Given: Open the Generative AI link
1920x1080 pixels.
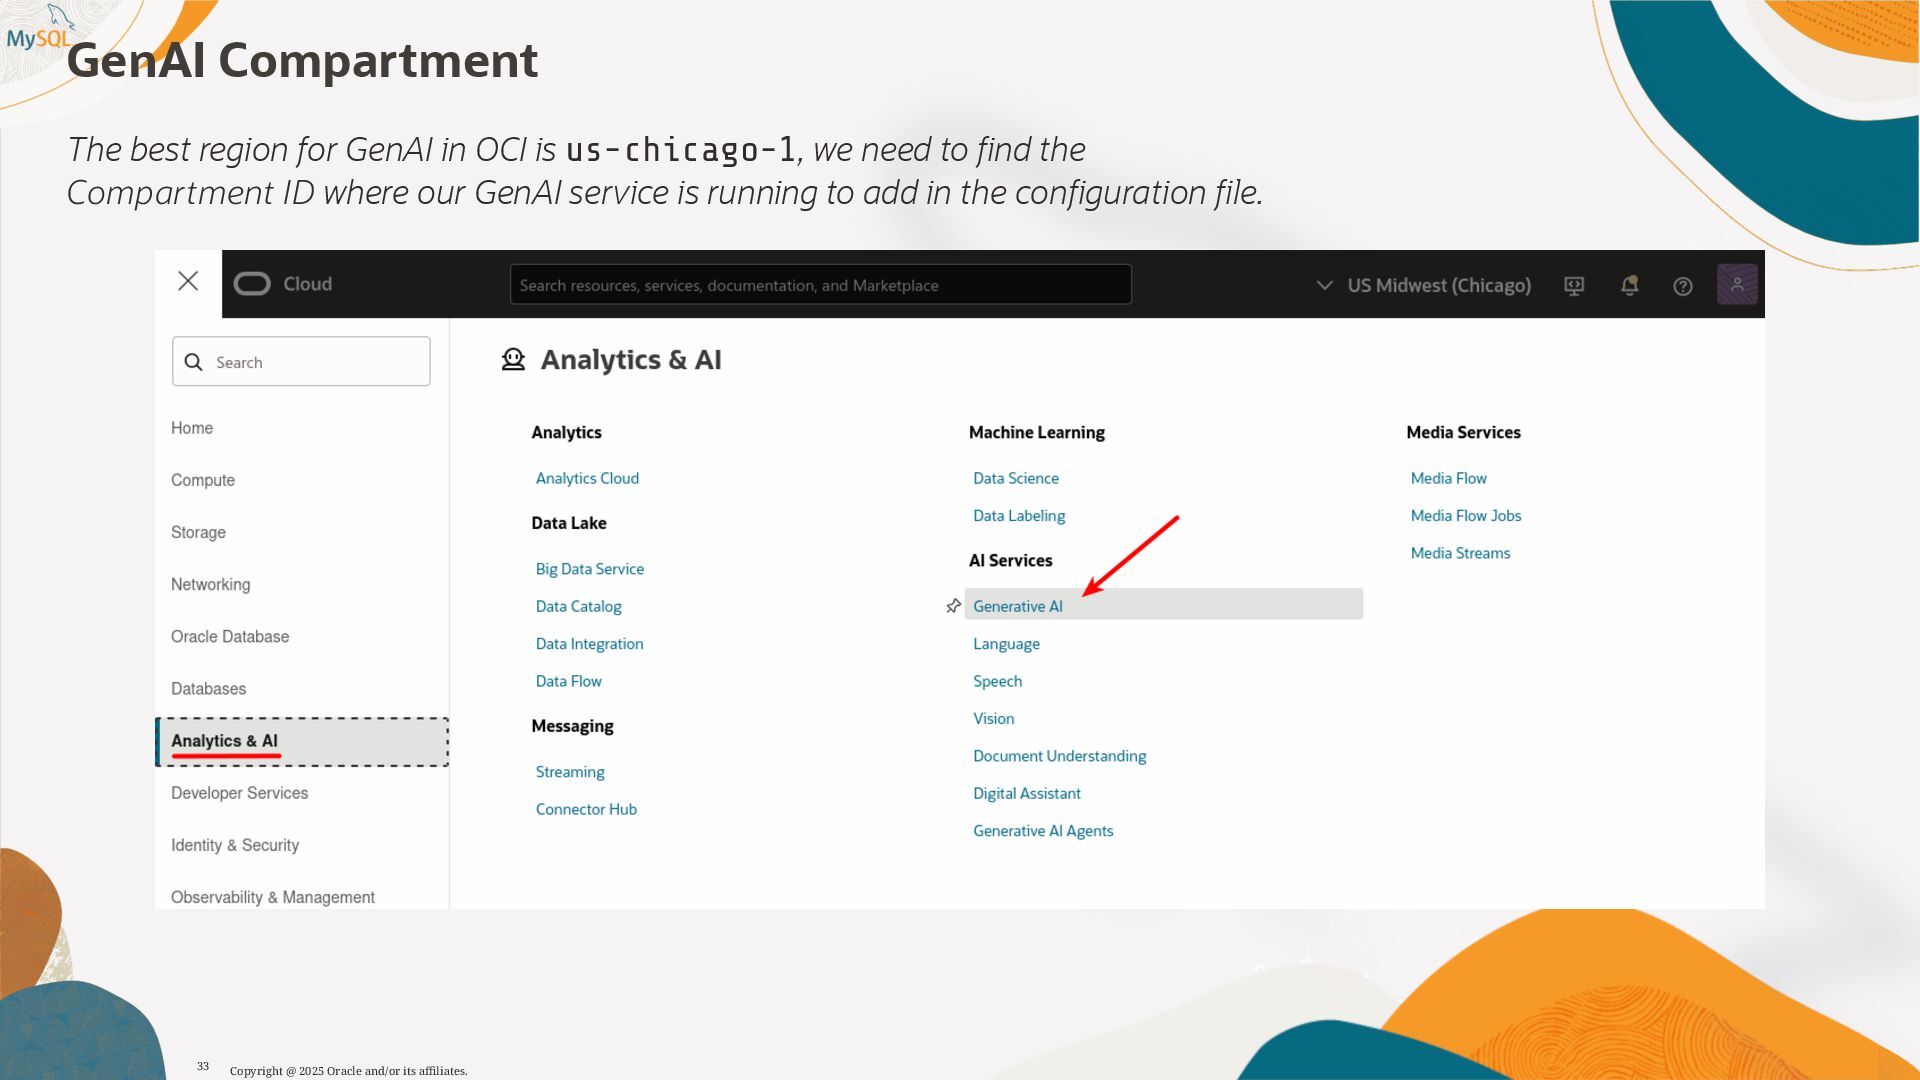Looking at the screenshot, I should click(x=1017, y=606).
